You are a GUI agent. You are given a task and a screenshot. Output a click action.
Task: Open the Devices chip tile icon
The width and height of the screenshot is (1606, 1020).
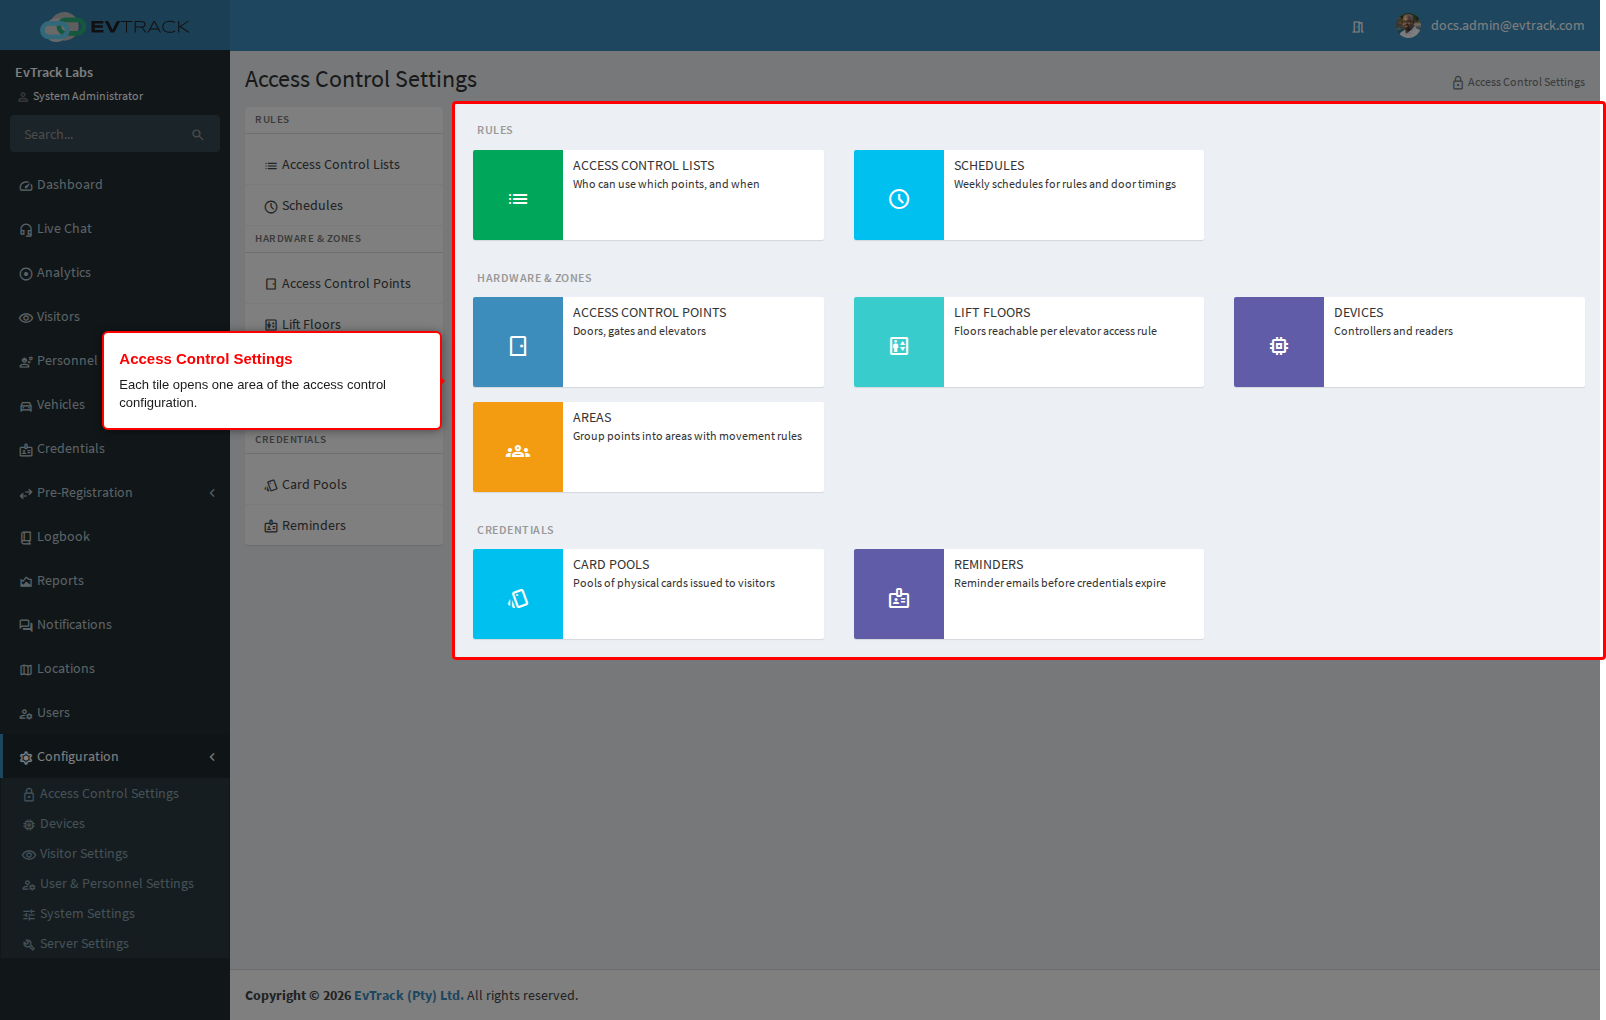pos(1279,342)
